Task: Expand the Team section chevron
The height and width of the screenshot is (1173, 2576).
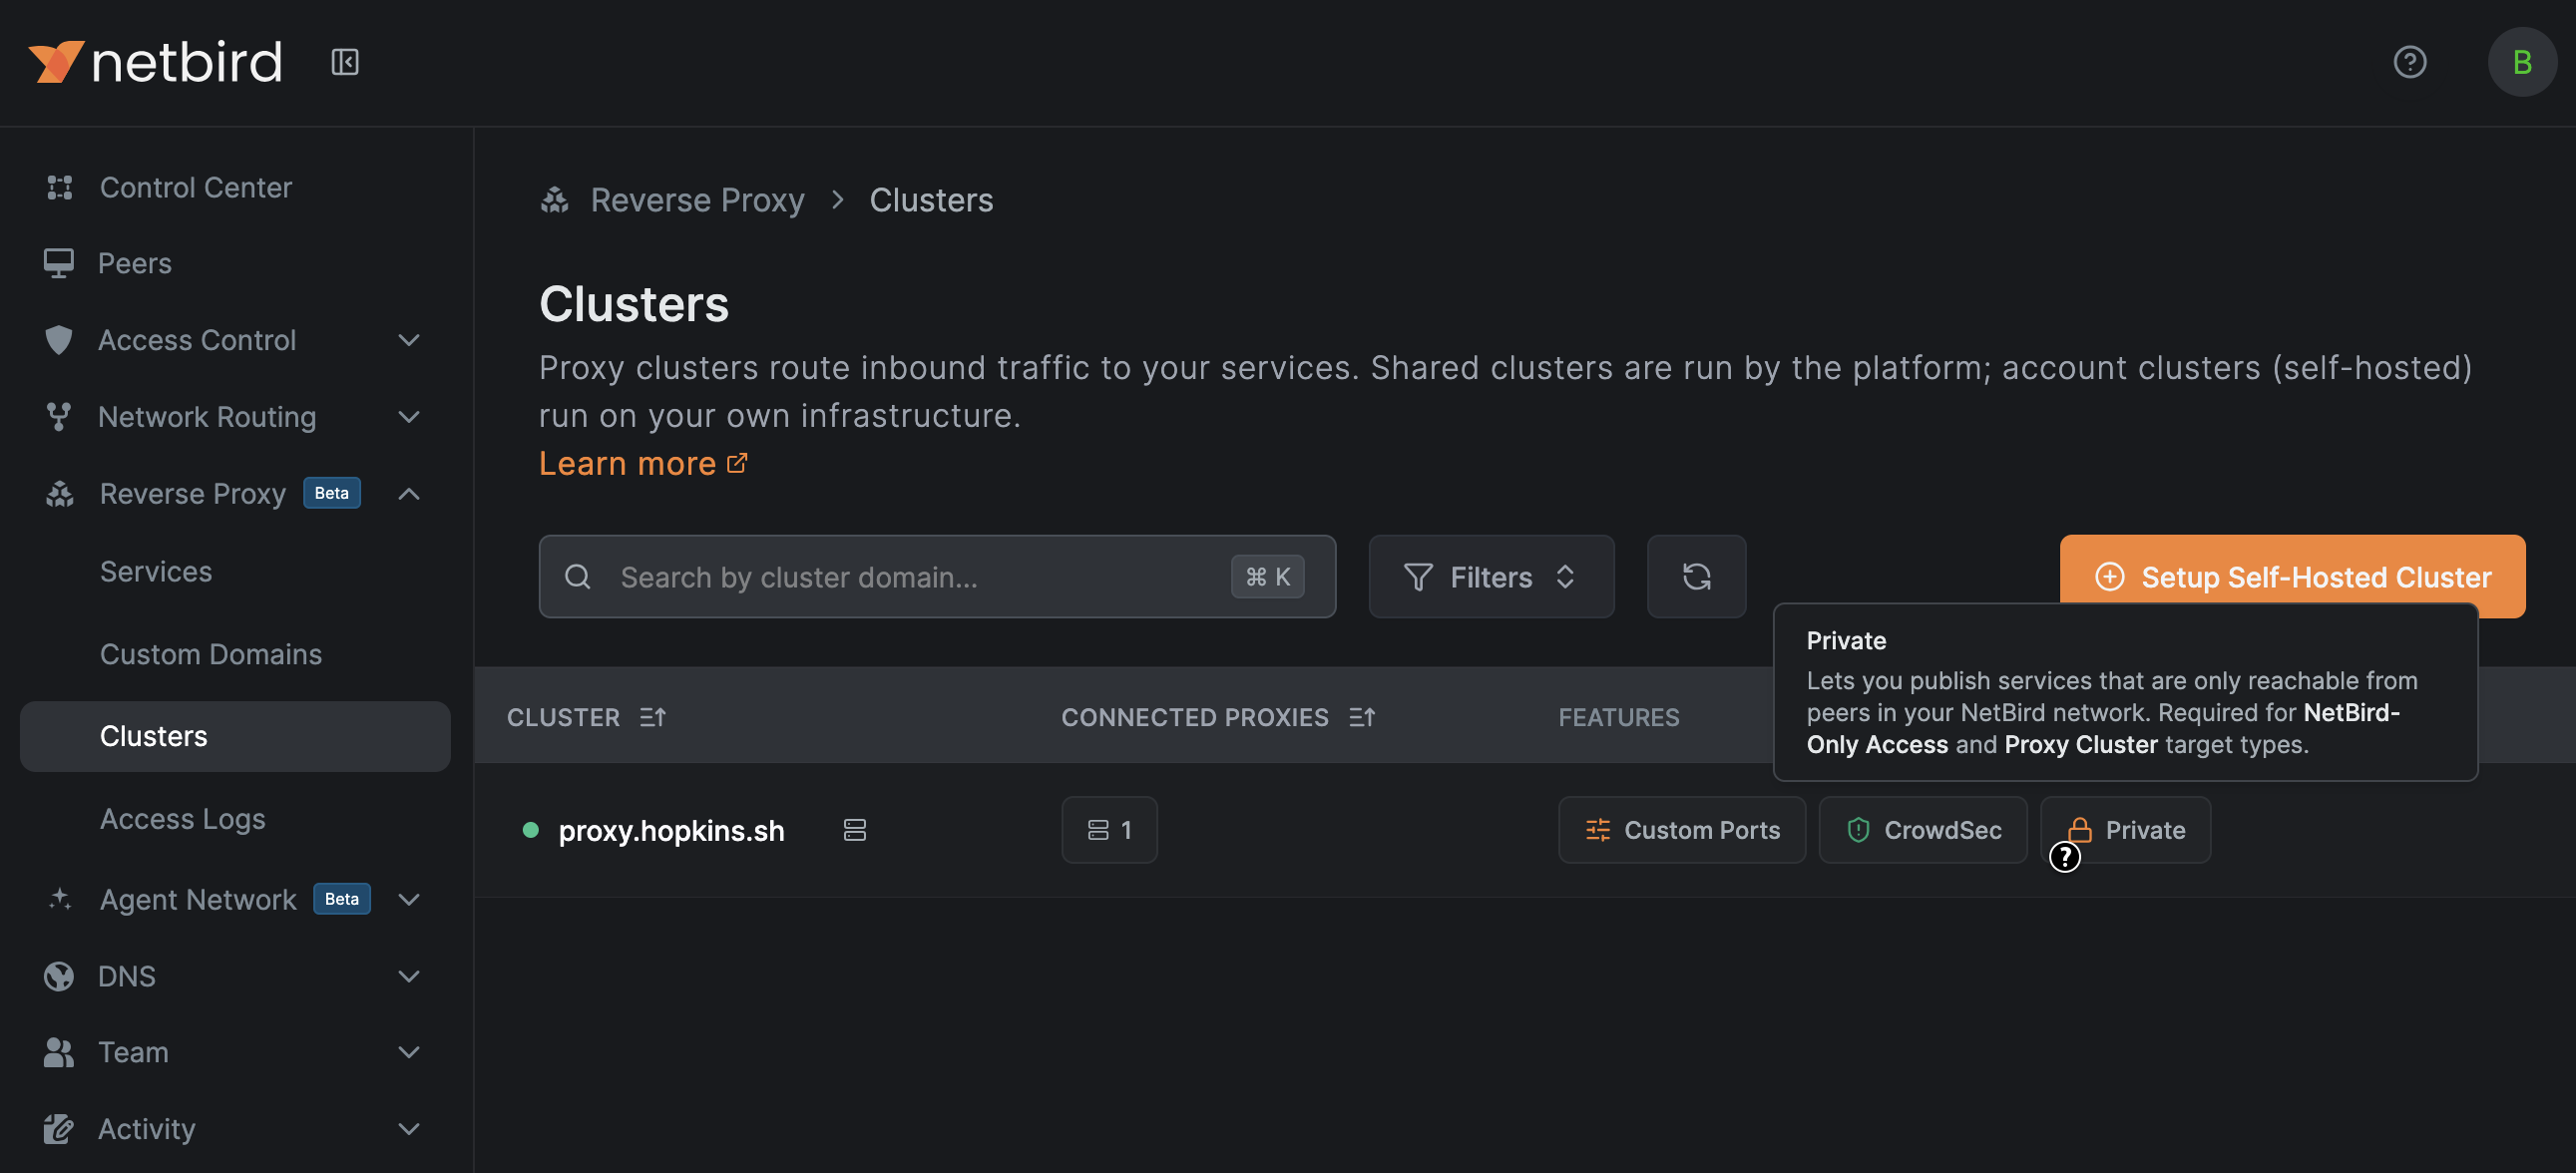Action: click(408, 1052)
